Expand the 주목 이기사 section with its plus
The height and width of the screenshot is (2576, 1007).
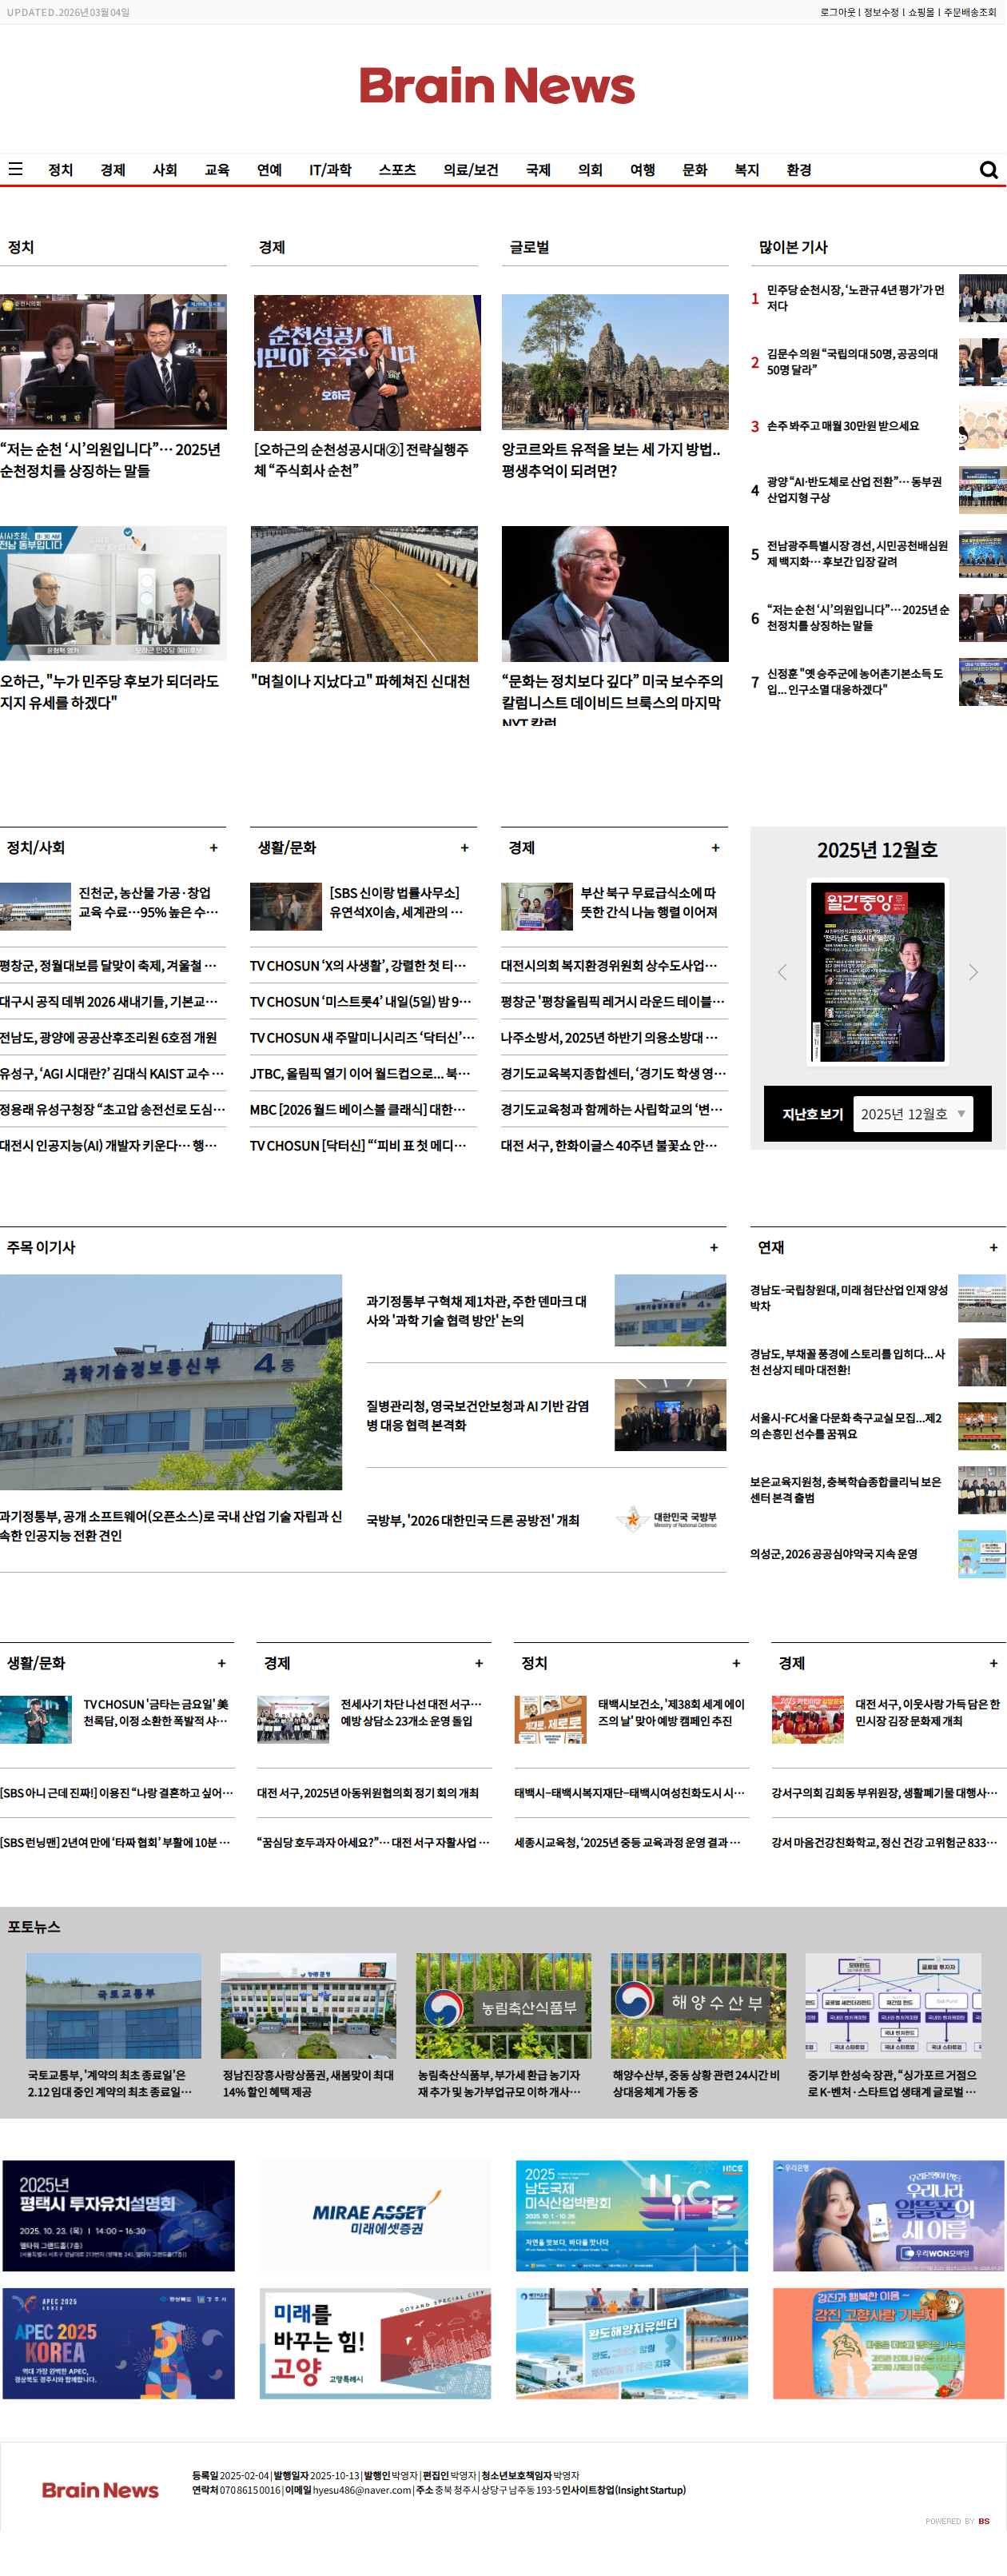click(713, 1247)
